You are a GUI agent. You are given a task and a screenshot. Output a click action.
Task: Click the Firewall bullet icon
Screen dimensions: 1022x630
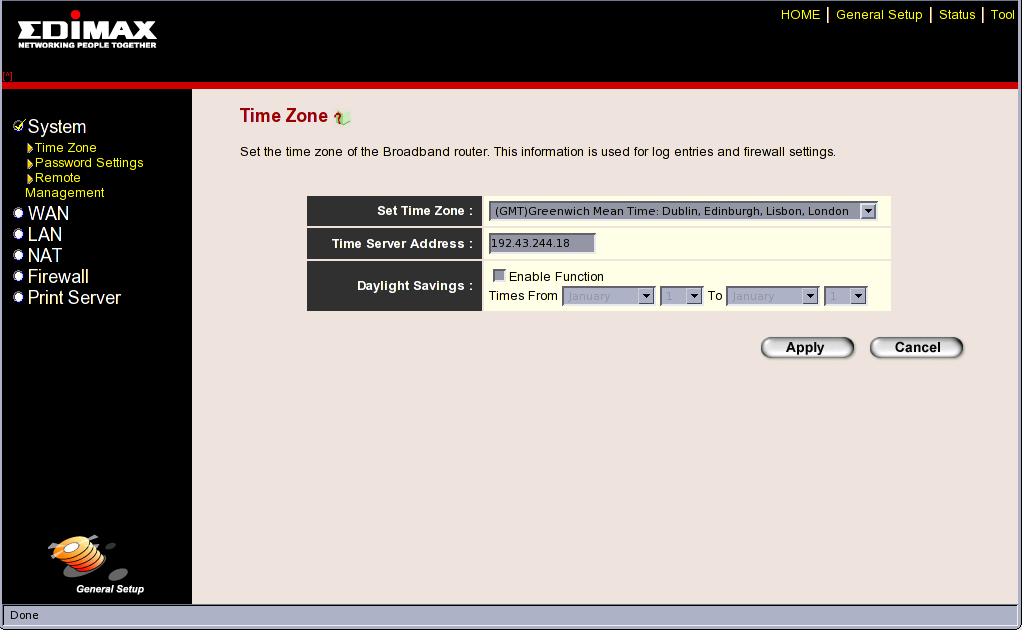18,276
